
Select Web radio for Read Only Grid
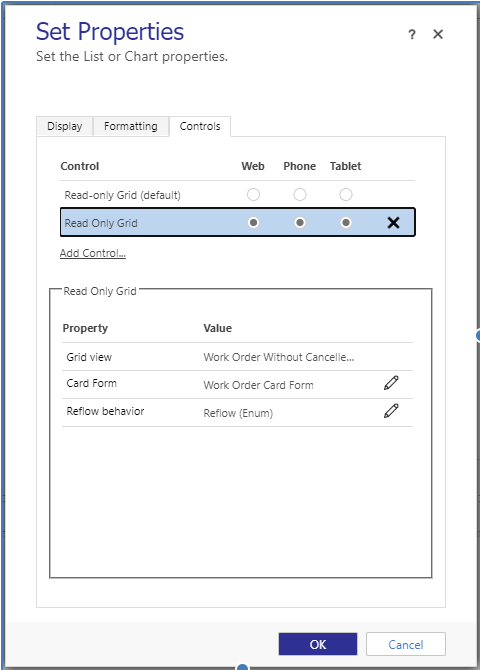[253, 222]
